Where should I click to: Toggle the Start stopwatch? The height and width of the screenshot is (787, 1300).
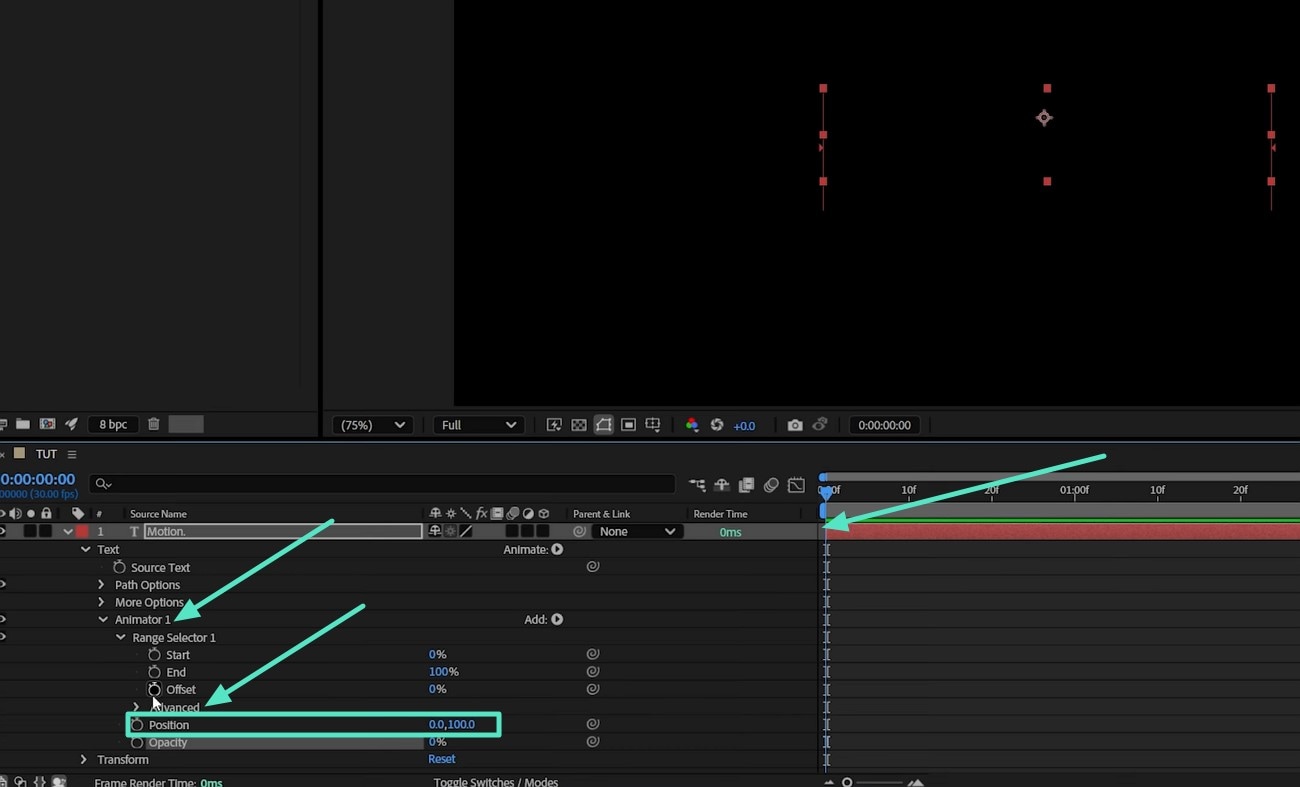pos(154,654)
